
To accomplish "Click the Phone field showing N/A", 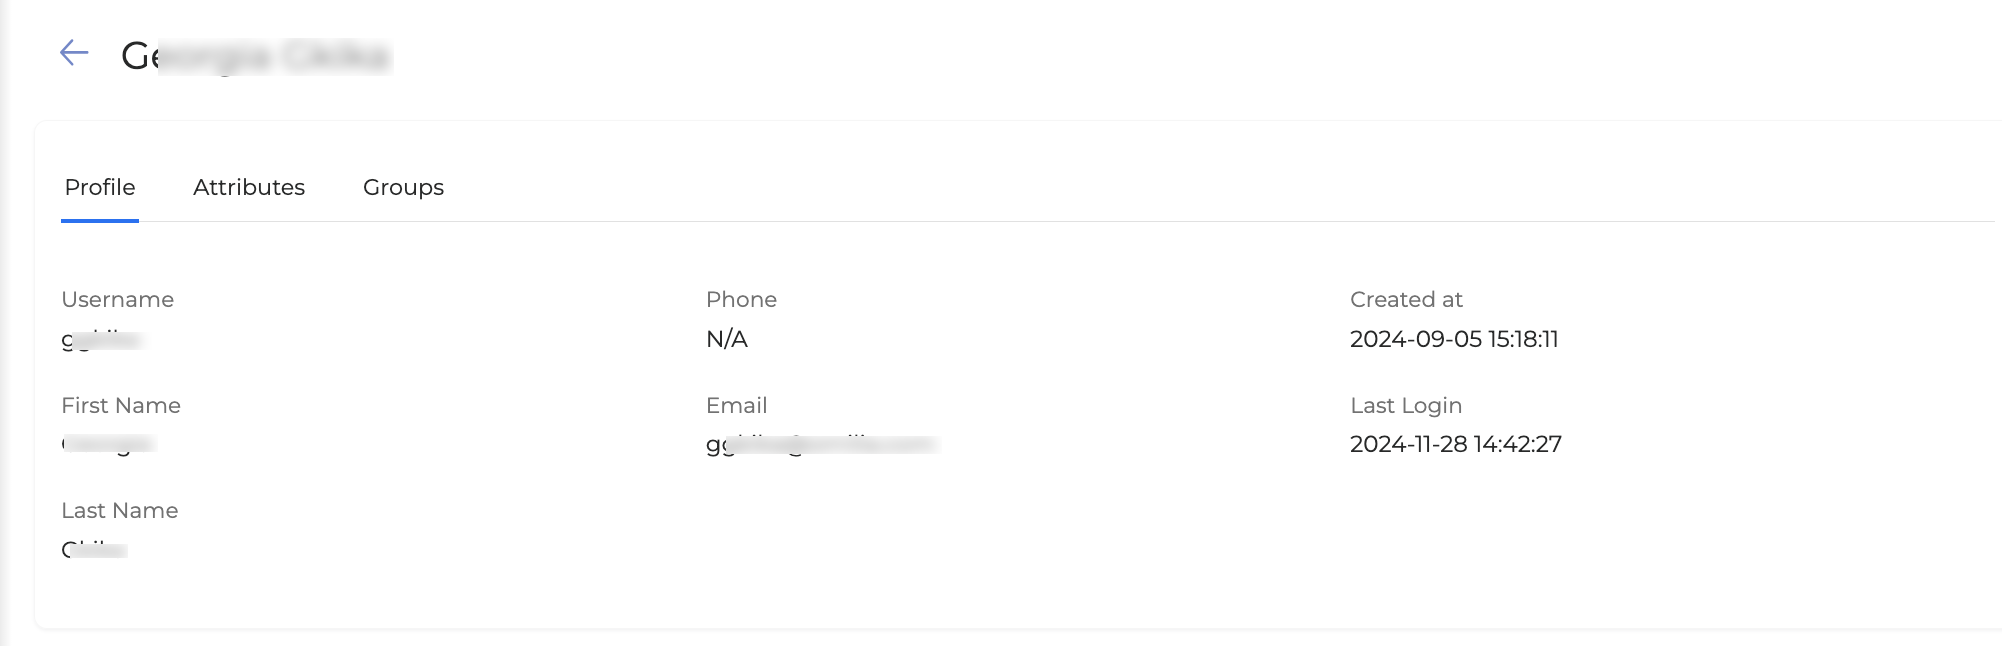I will [x=727, y=339].
